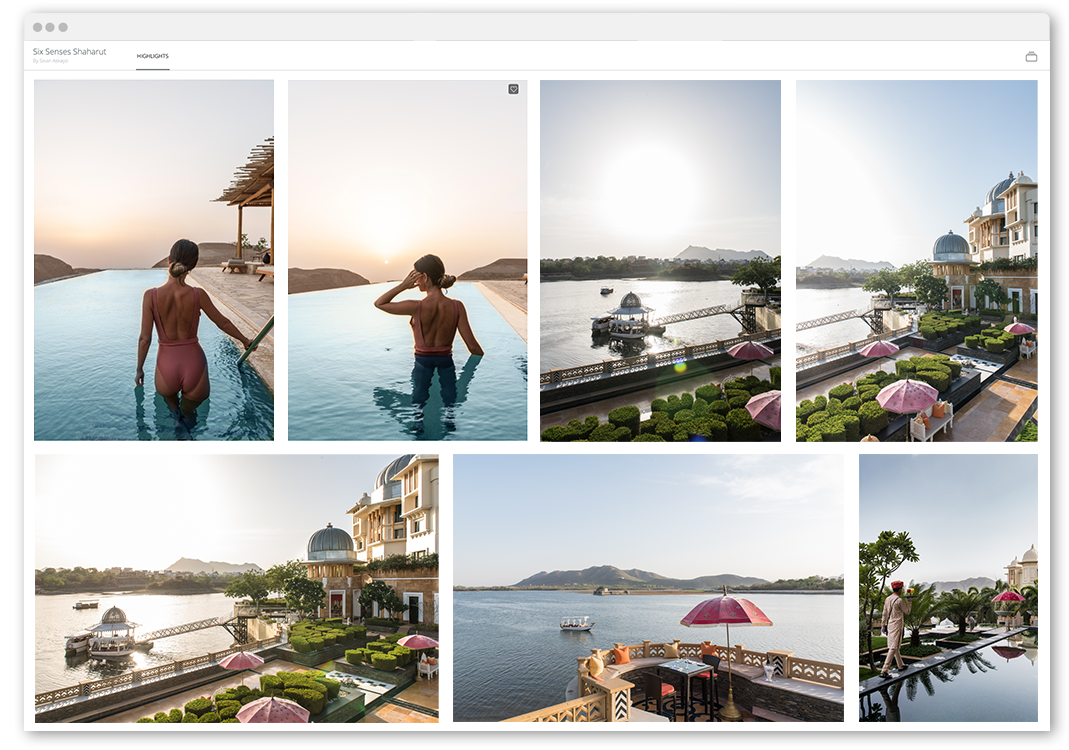
Task: Switch to the Highlights tab
Action: (153, 56)
